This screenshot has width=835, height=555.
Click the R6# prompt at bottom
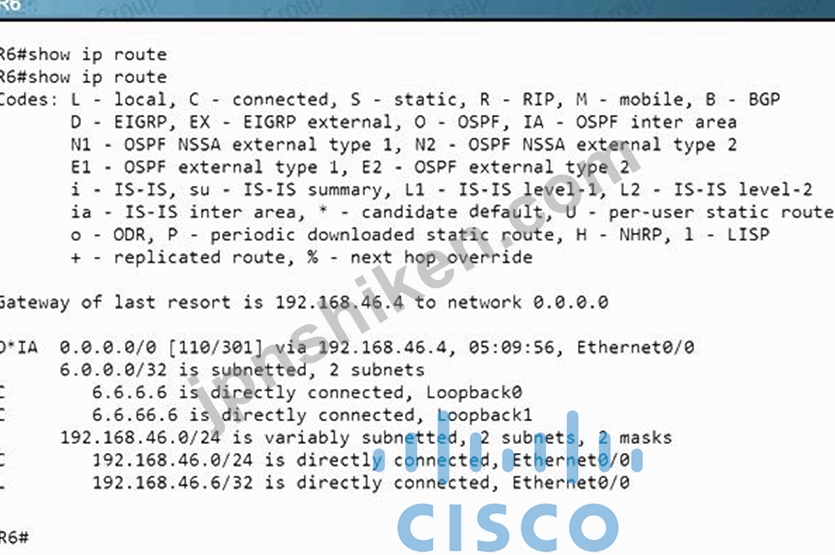pos(14,537)
